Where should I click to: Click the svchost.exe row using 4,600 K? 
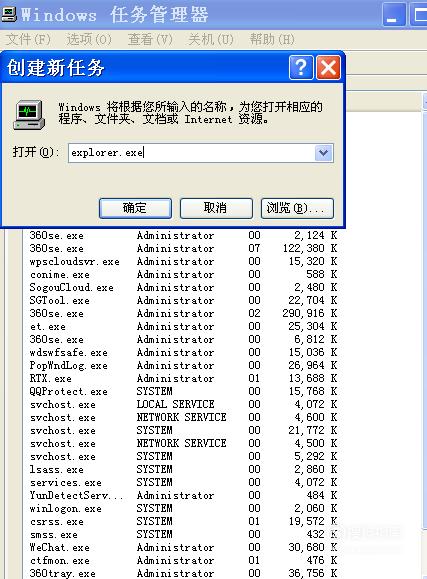point(183,418)
